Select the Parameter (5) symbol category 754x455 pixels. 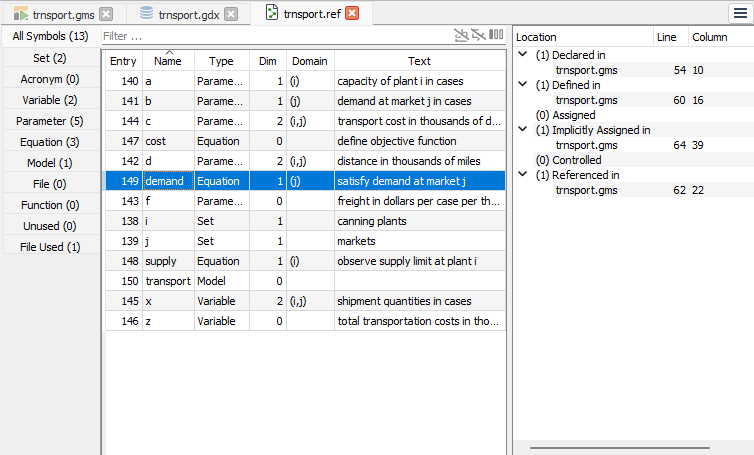tap(50, 121)
